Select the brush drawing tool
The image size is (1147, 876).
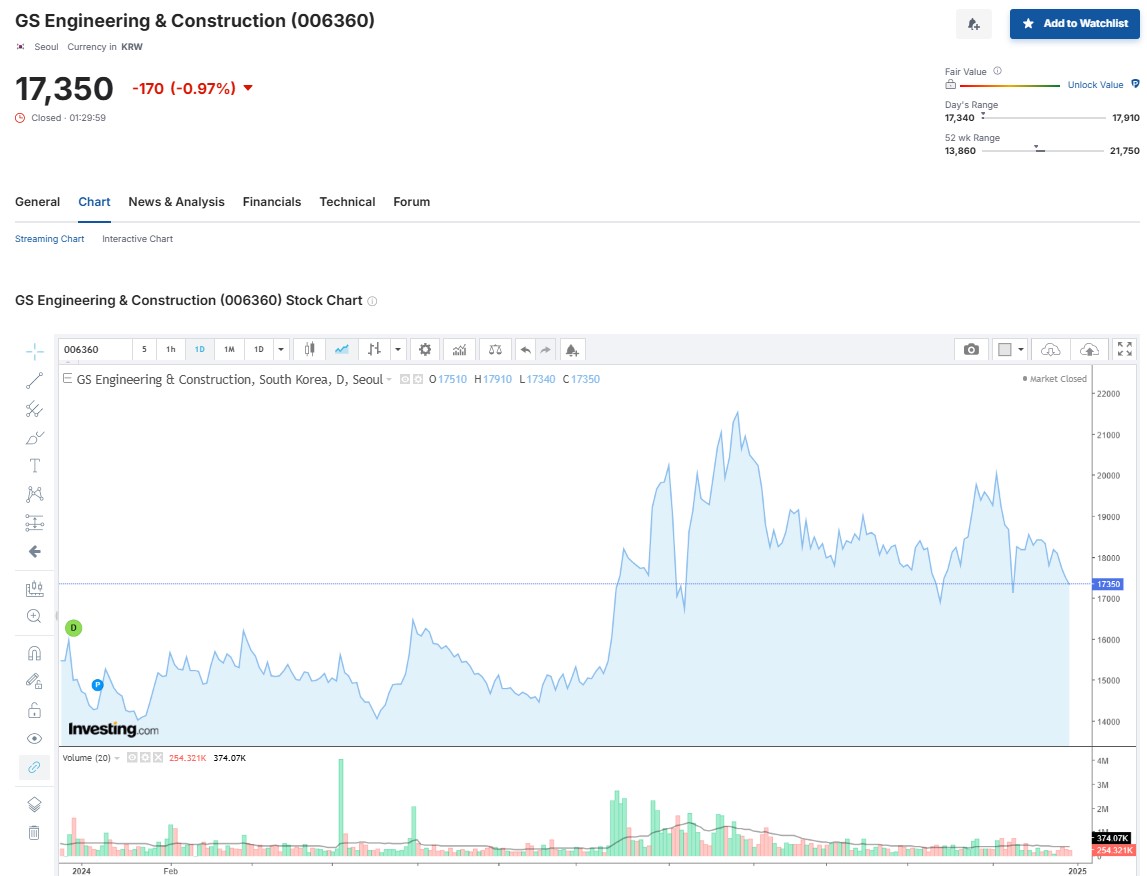pyautogui.click(x=34, y=438)
